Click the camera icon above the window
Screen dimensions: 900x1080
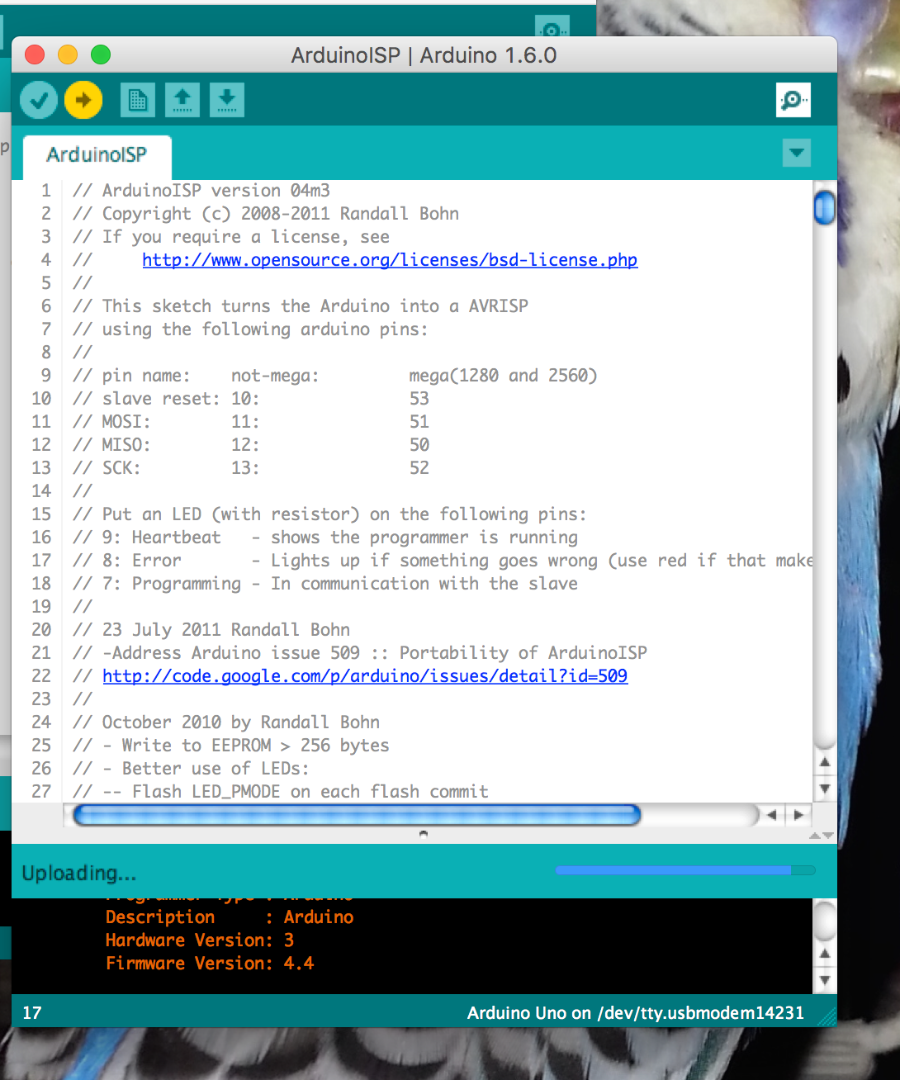coord(552,27)
